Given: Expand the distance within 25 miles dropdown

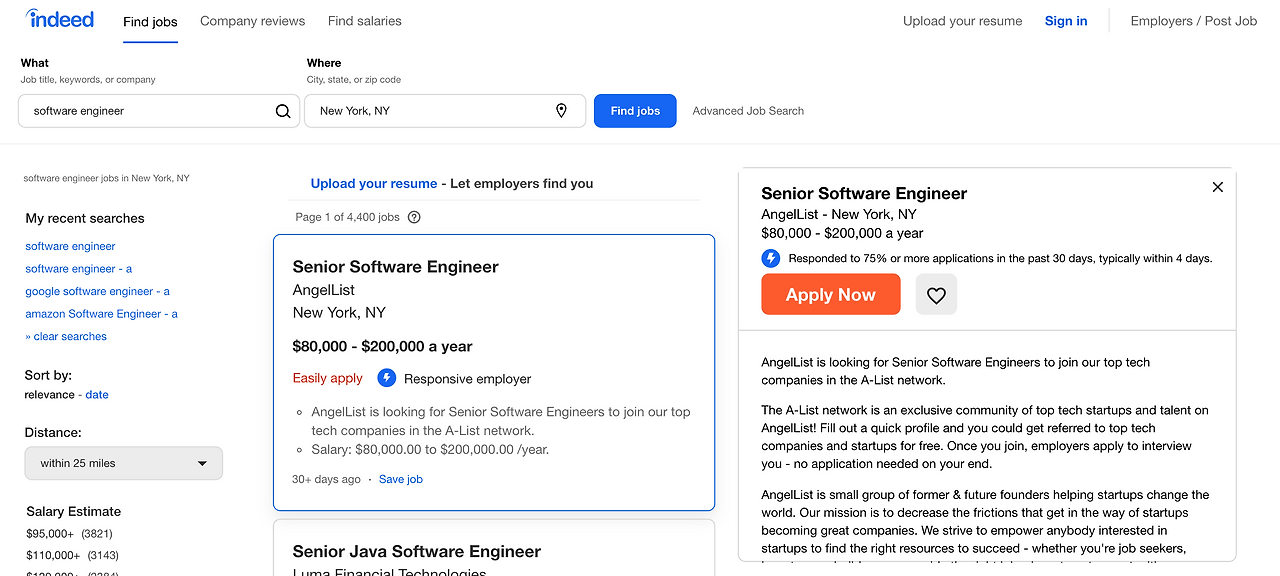Looking at the screenshot, I should pyautogui.click(x=124, y=463).
